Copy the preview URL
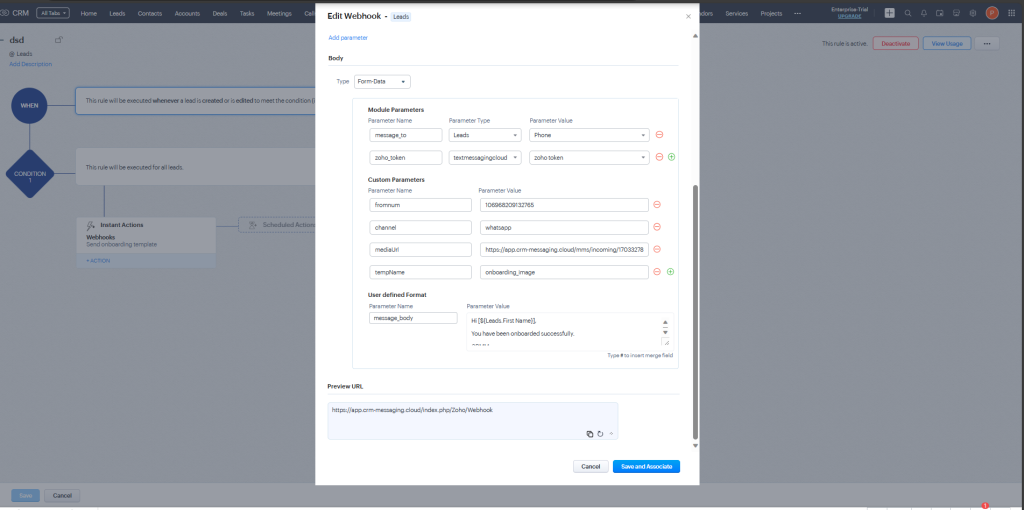1024x510 pixels. [590, 434]
